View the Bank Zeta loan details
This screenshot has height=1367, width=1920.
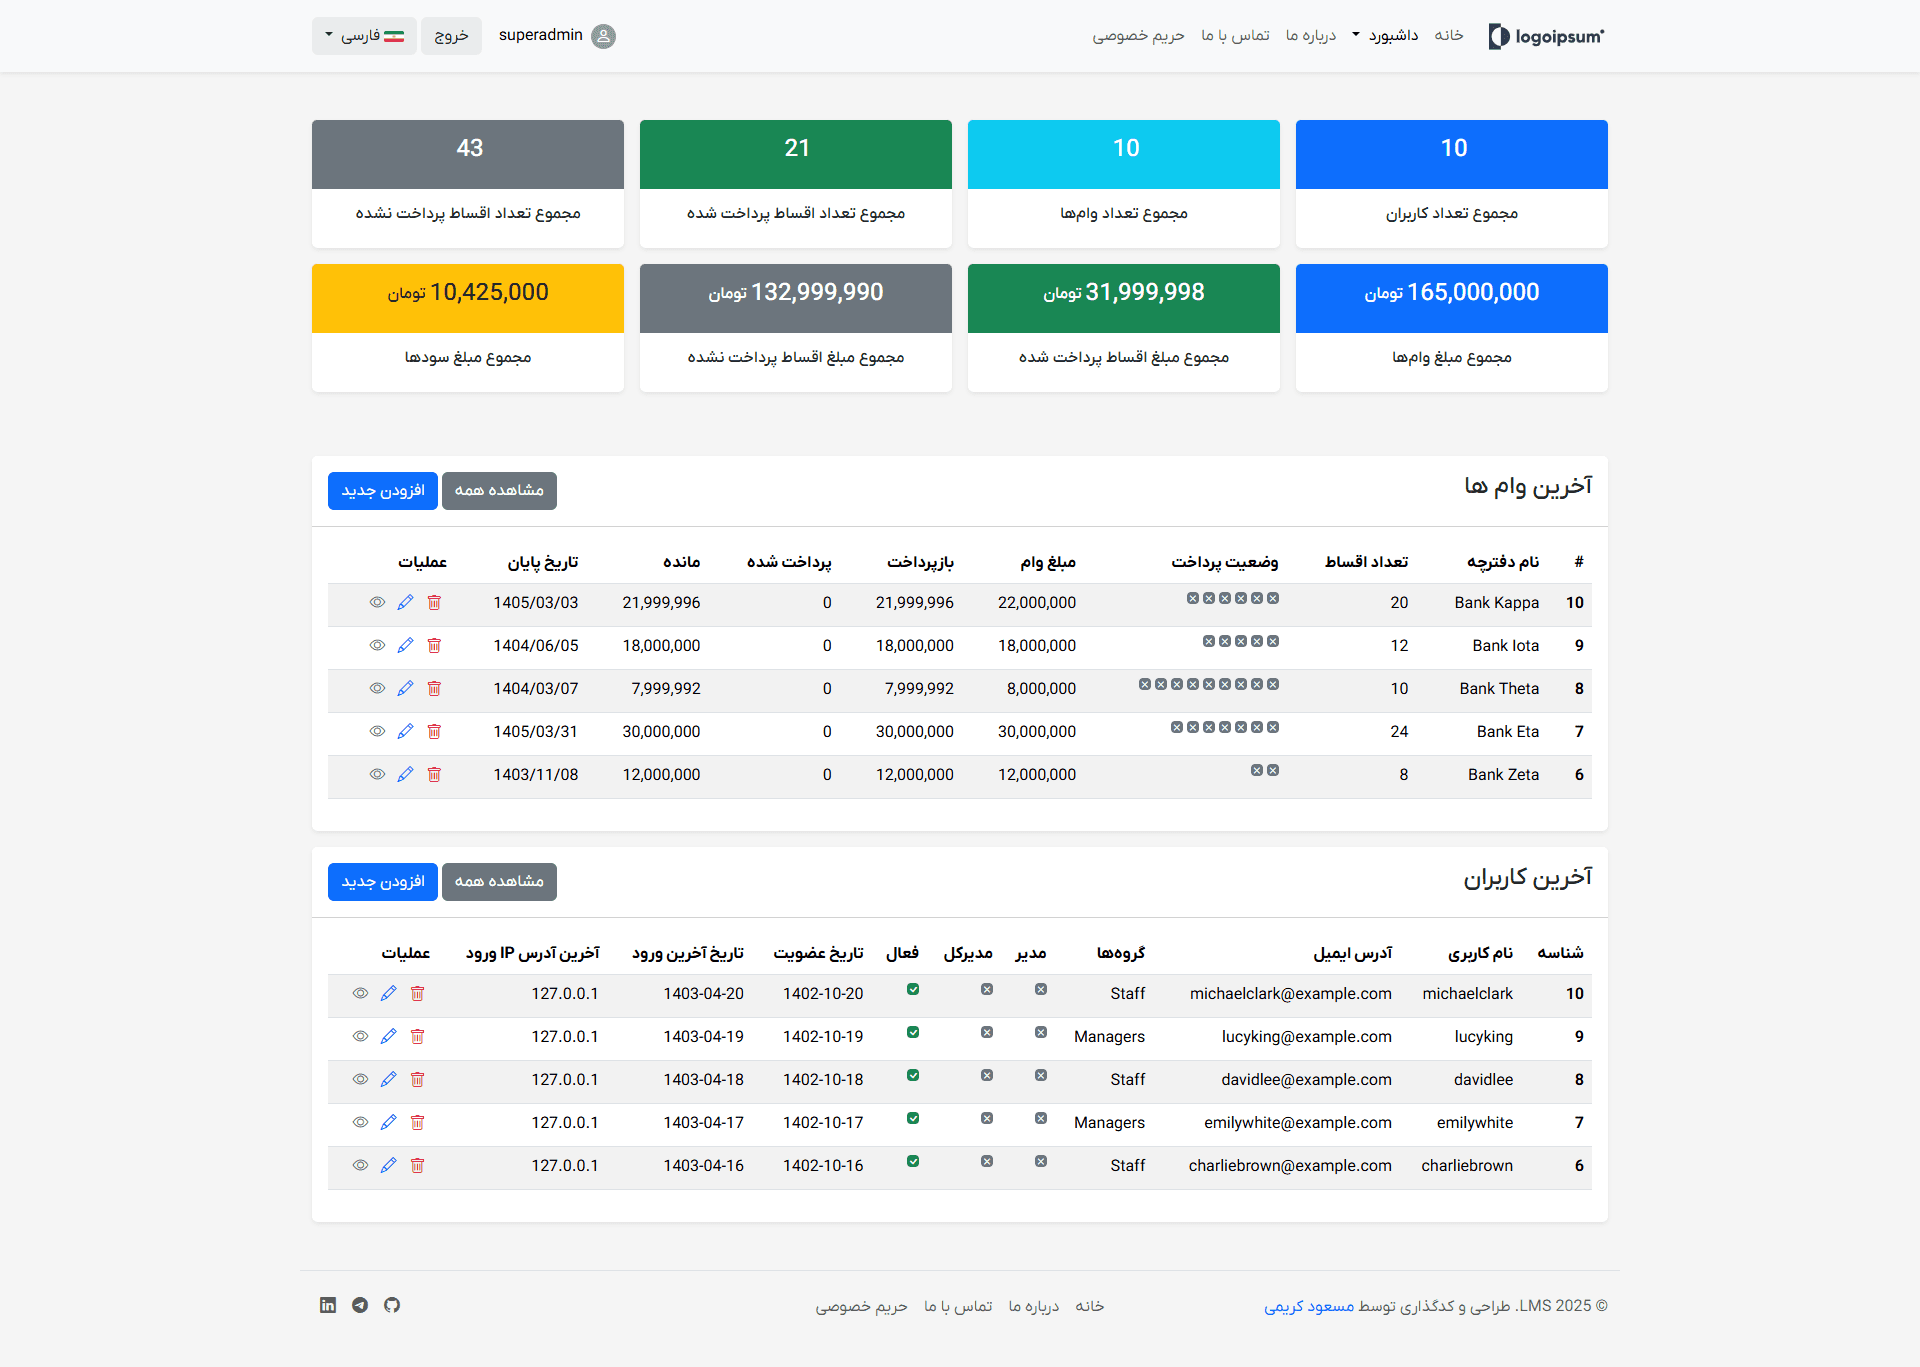coord(377,774)
